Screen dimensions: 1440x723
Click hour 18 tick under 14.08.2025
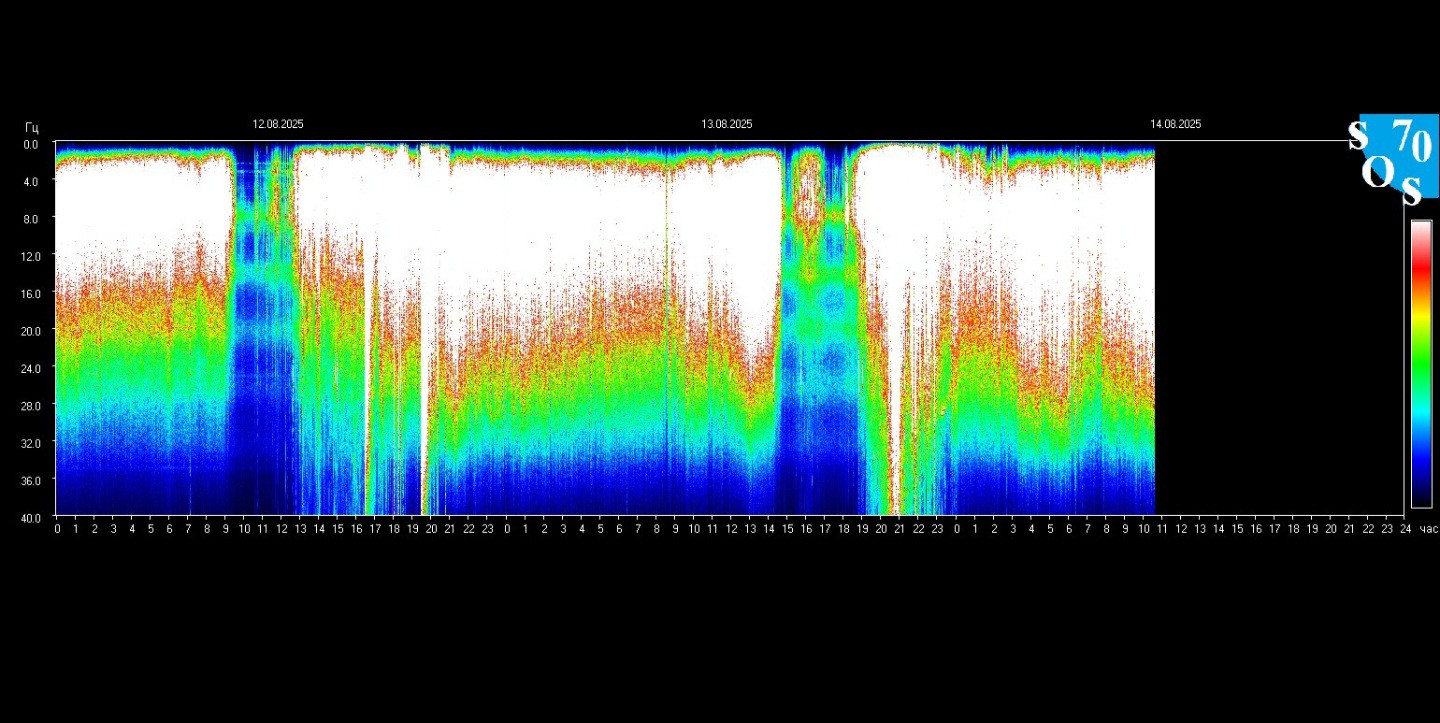click(1293, 529)
